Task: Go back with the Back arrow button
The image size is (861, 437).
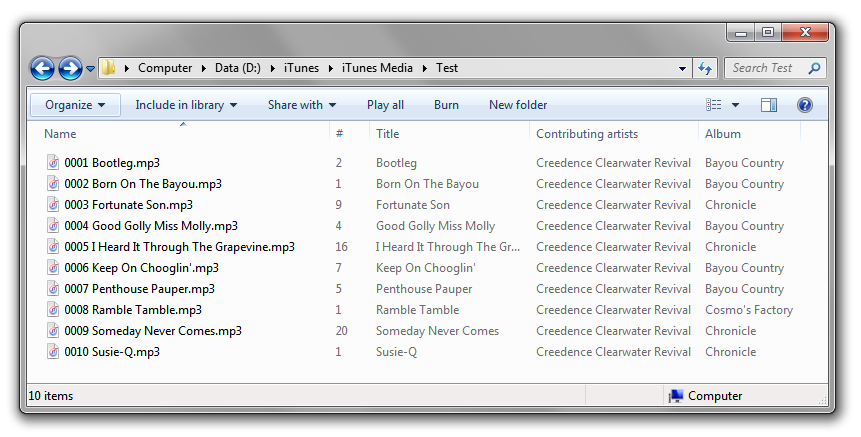Action: pos(42,69)
